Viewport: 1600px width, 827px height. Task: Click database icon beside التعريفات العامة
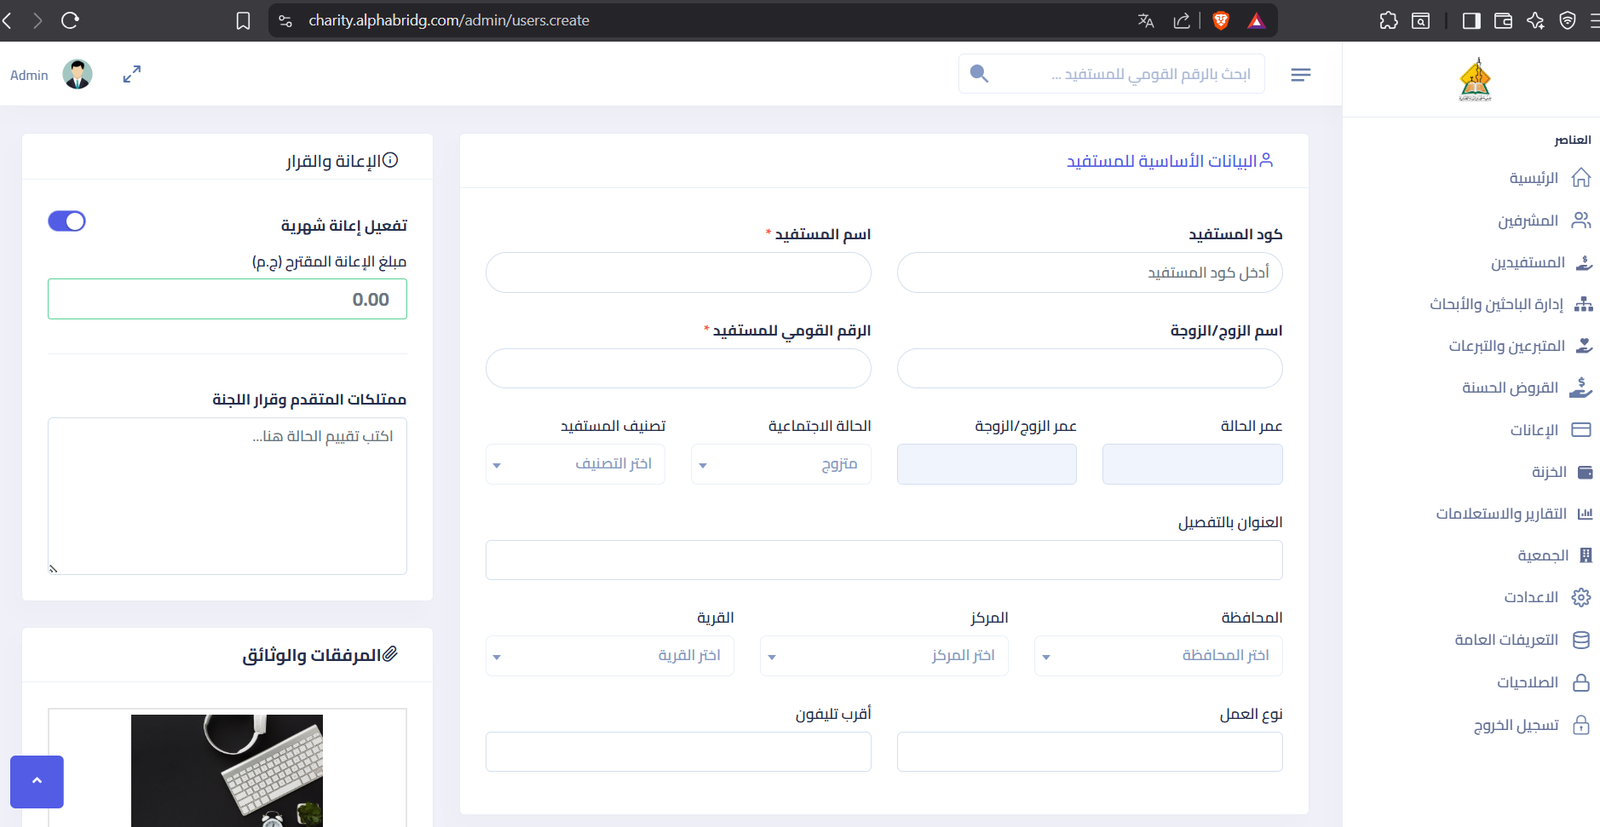point(1581,640)
